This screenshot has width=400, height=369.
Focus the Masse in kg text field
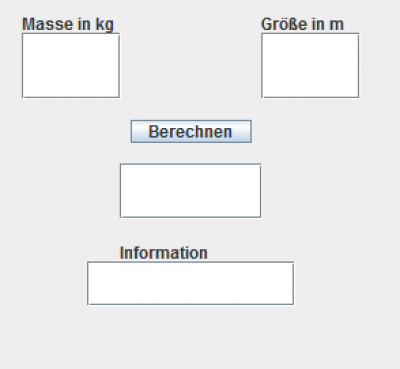click(x=71, y=66)
